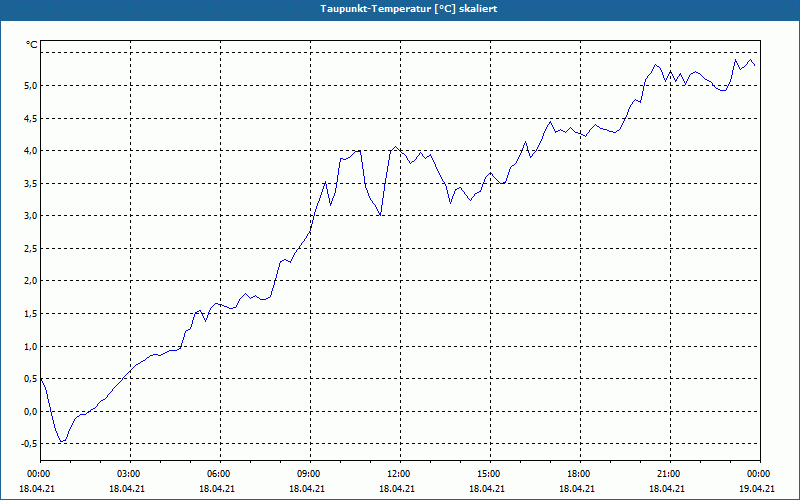Select the -0,5 y-axis label

click(x=29, y=443)
